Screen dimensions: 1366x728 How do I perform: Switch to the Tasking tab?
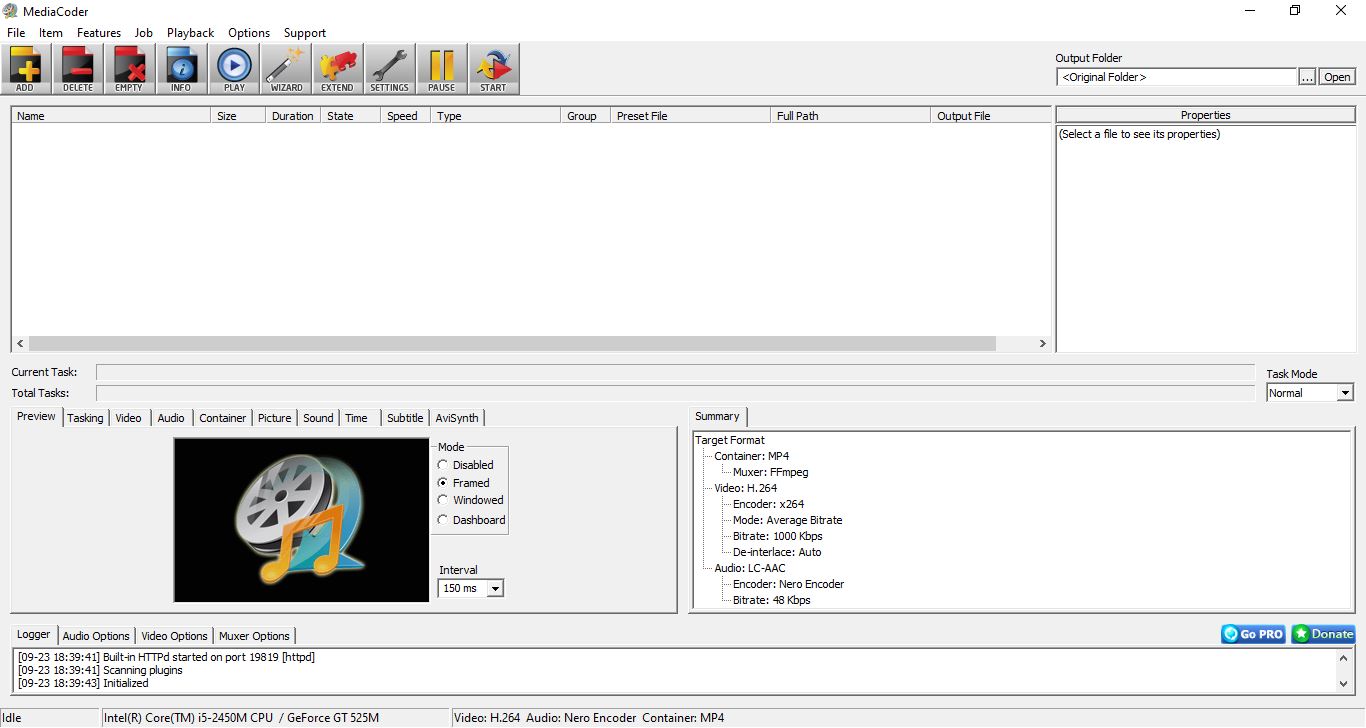pos(85,418)
